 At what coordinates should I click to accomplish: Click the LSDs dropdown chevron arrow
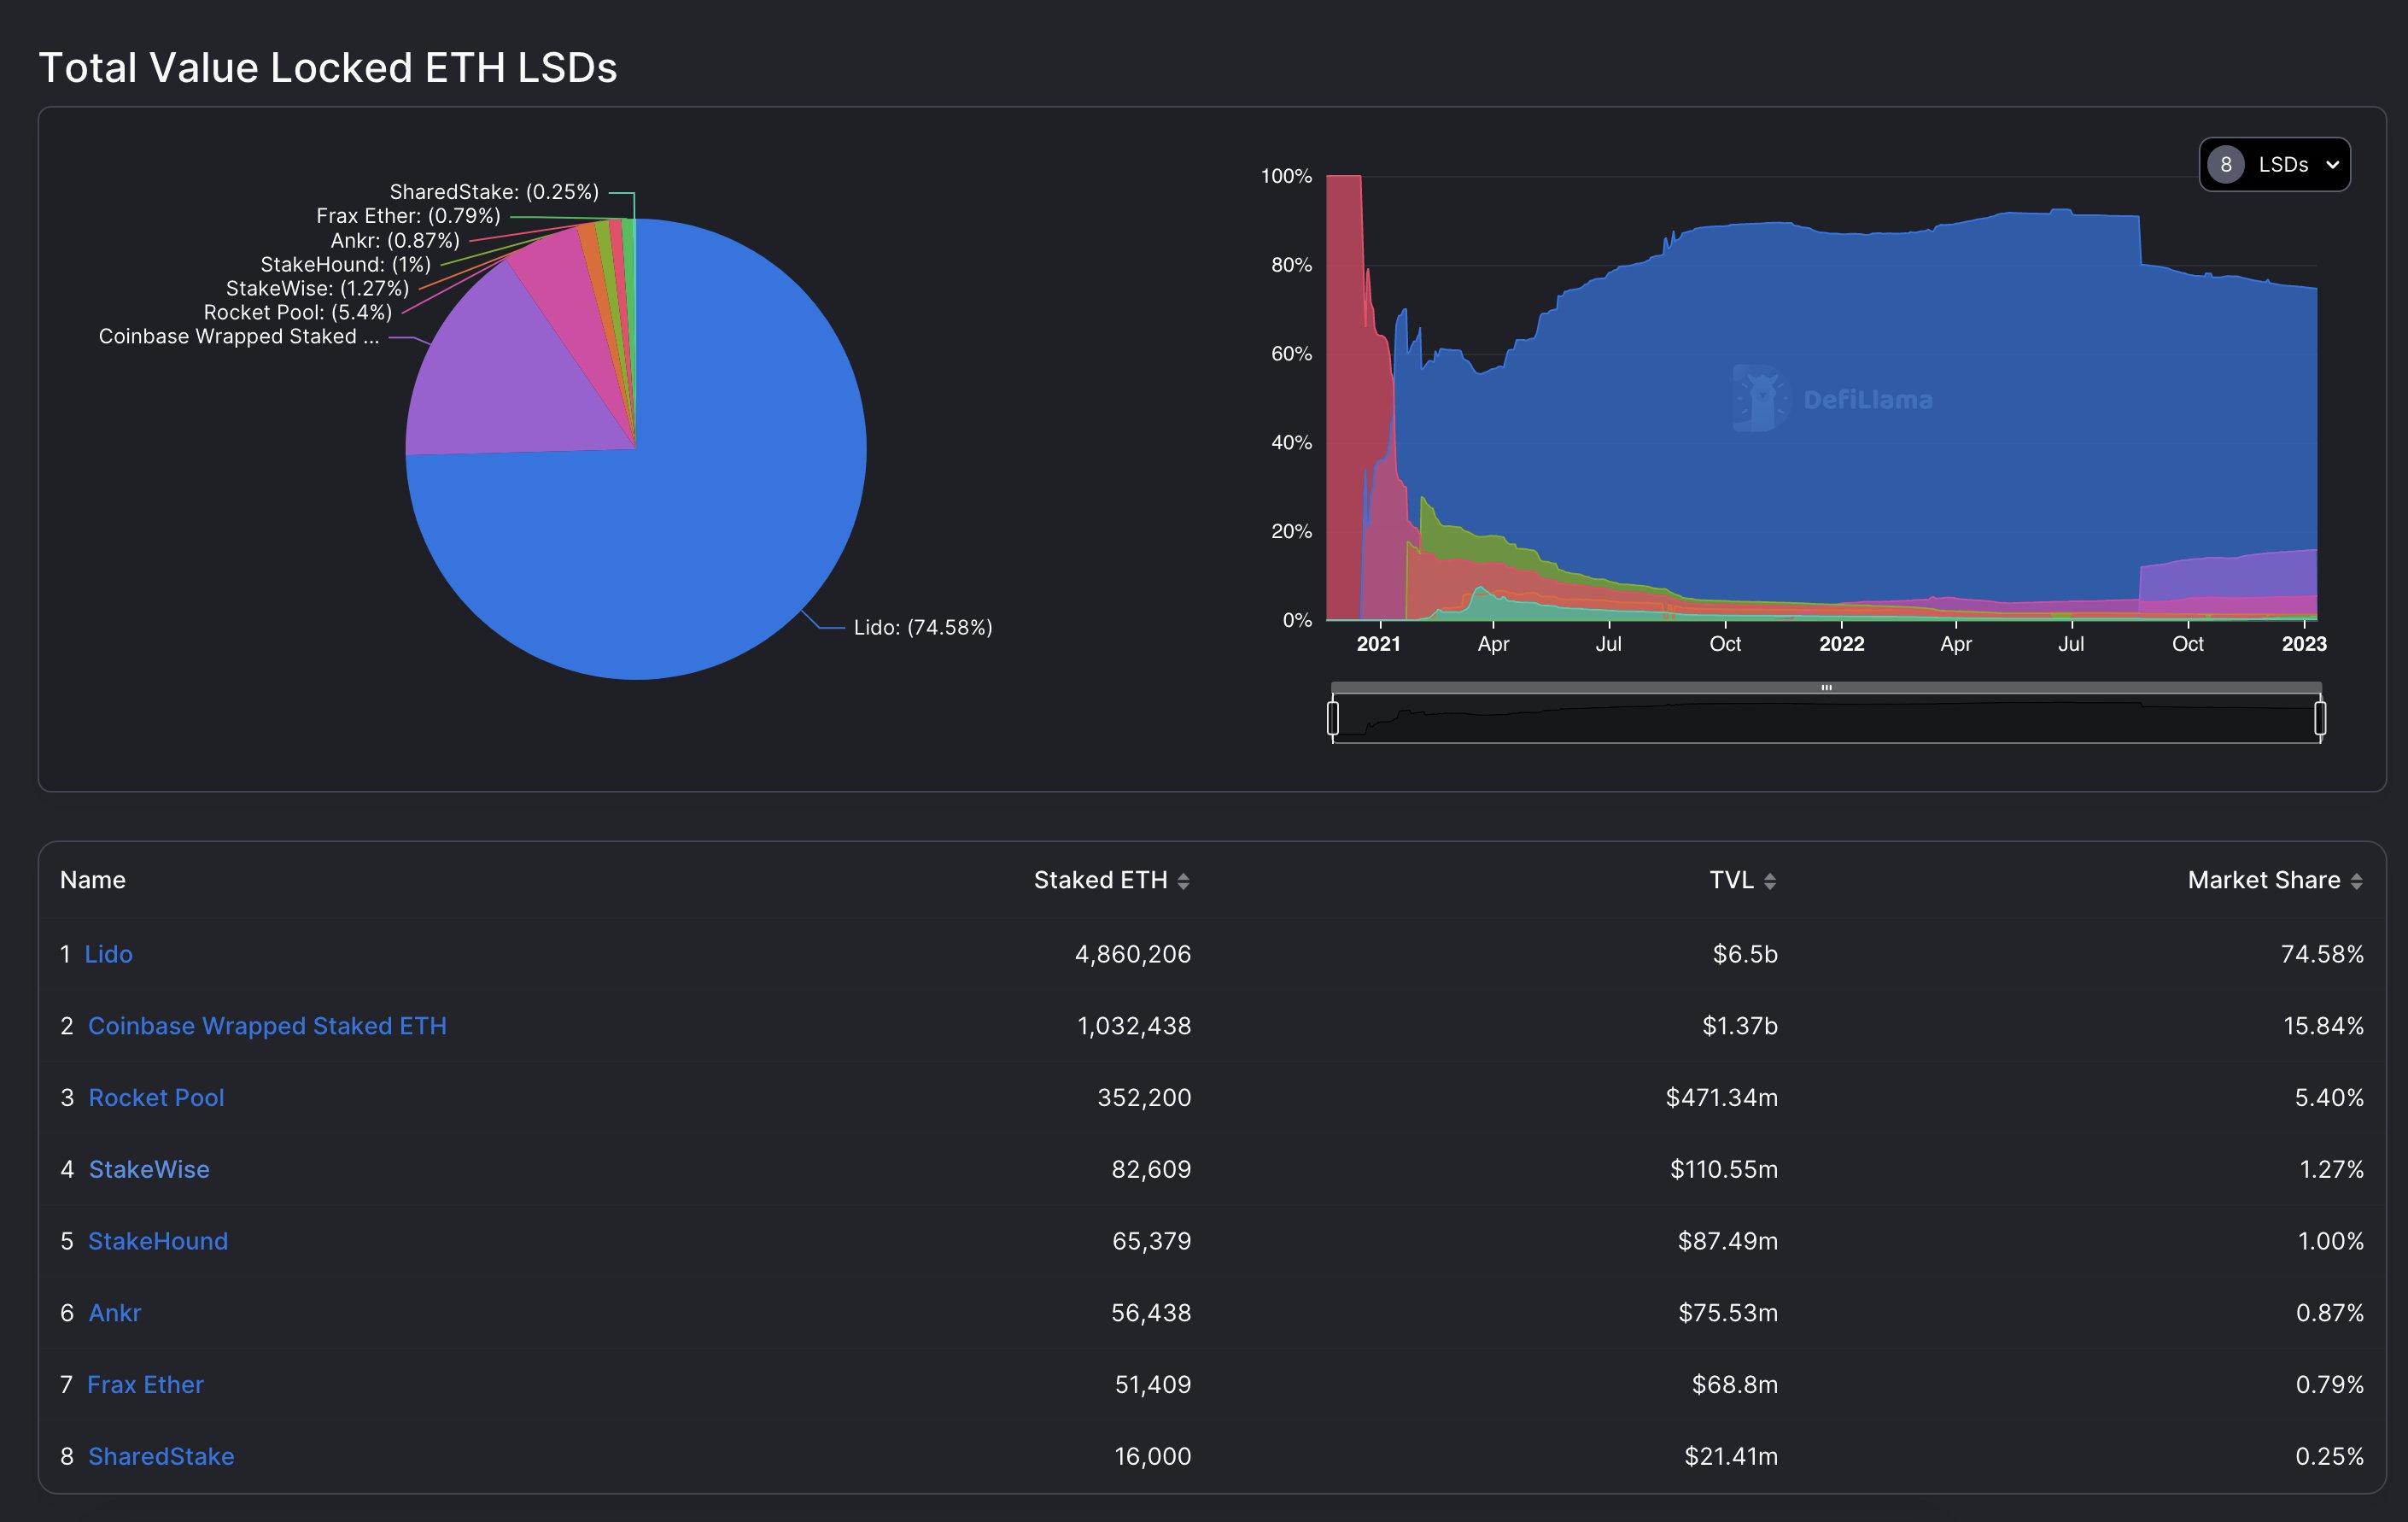coord(2332,166)
